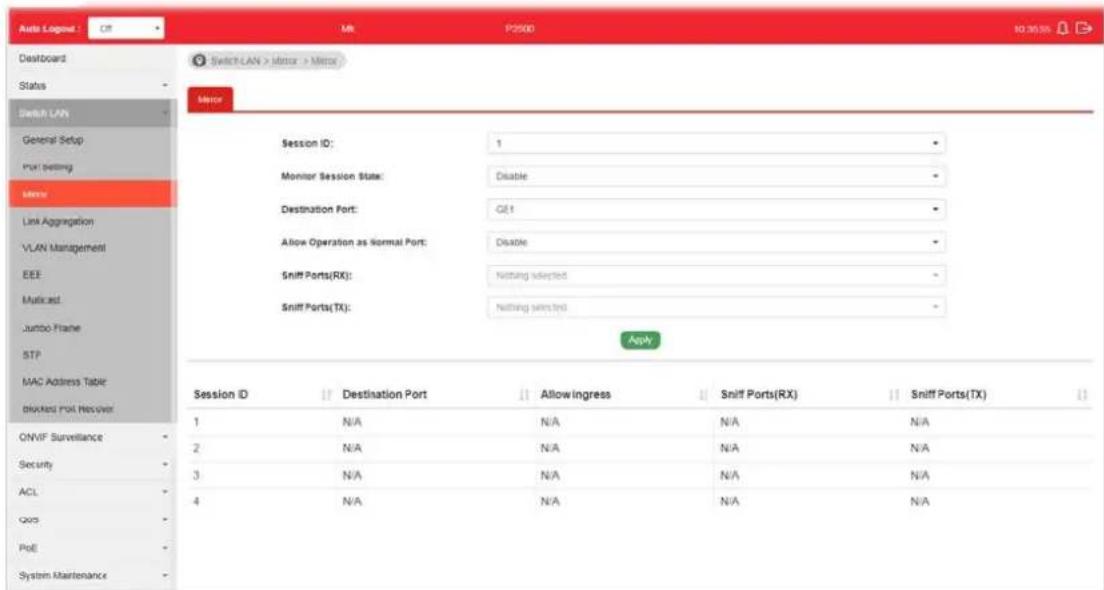Image resolution: width=1104 pixels, height=590 pixels.
Task: Click the Session ID 3 table row
Action: coord(640,475)
